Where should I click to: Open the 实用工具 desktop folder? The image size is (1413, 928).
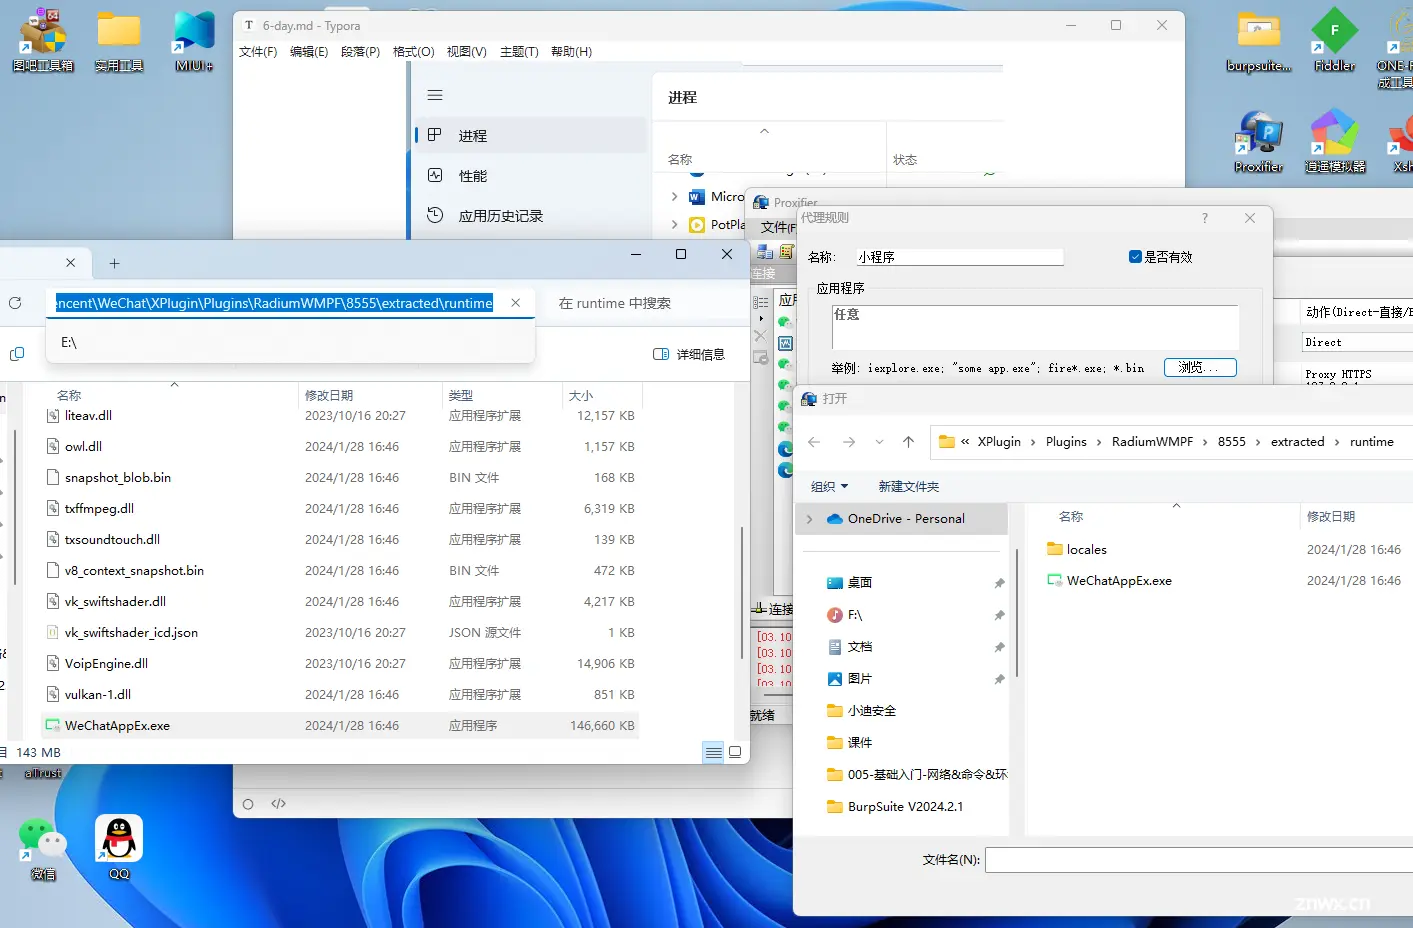point(119,40)
